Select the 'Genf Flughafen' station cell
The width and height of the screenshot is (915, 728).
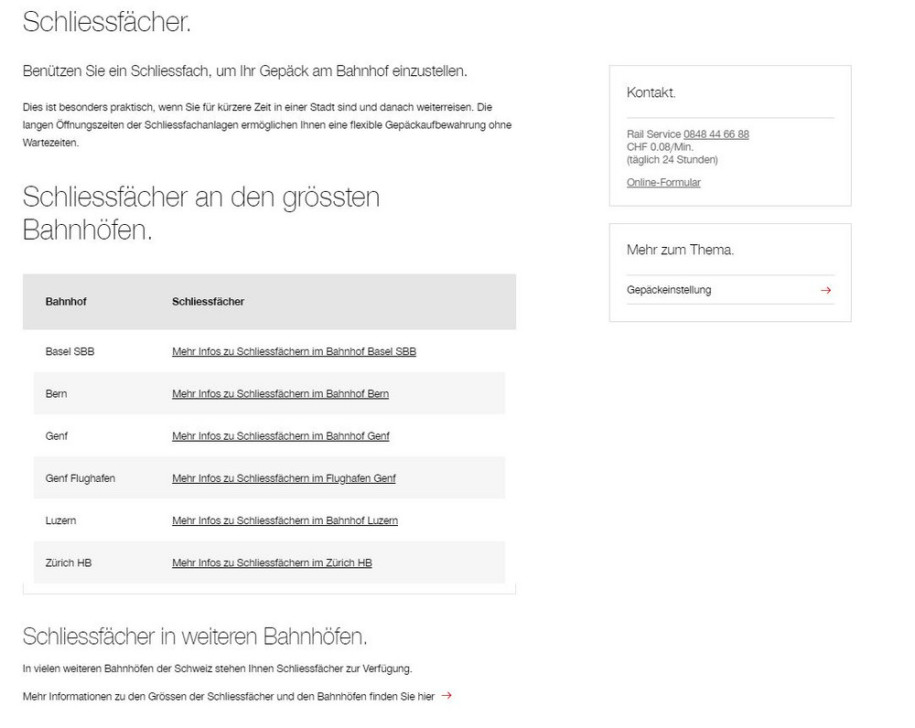pos(80,478)
